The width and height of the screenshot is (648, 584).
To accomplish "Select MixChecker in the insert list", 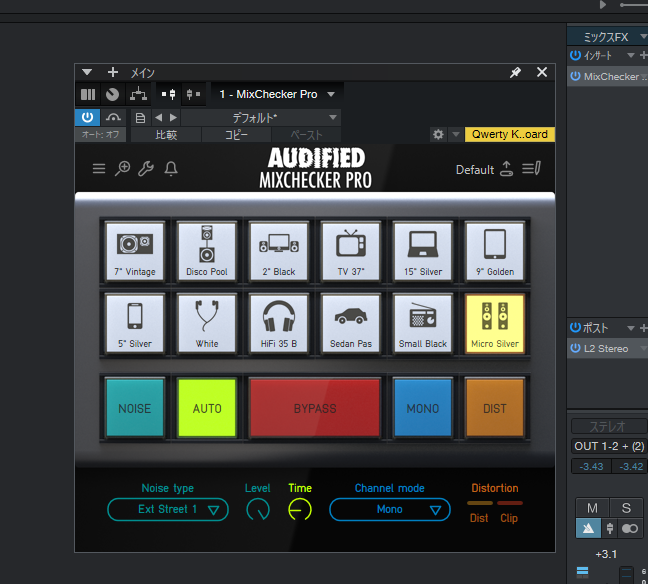I will coord(610,76).
